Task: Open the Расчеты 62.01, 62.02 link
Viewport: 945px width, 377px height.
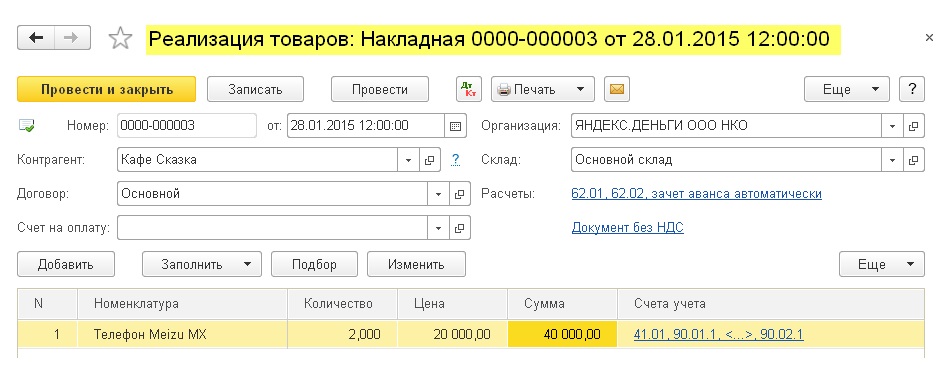Action: 696,194
